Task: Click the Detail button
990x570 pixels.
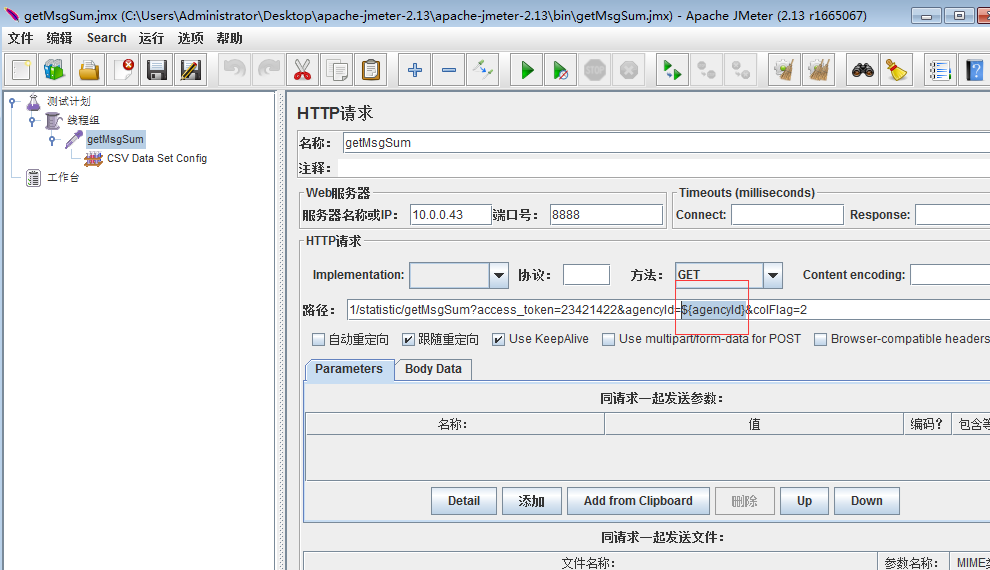Action: point(464,501)
